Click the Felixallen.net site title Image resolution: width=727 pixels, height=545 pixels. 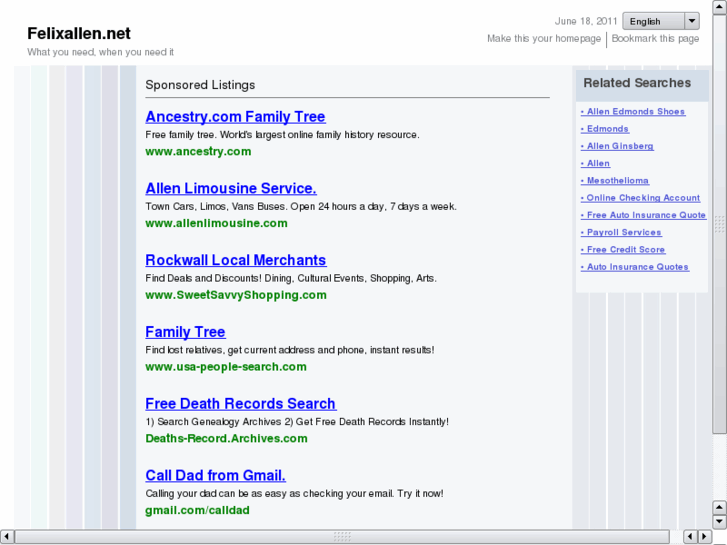pyautogui.click(x=79, y=33)
